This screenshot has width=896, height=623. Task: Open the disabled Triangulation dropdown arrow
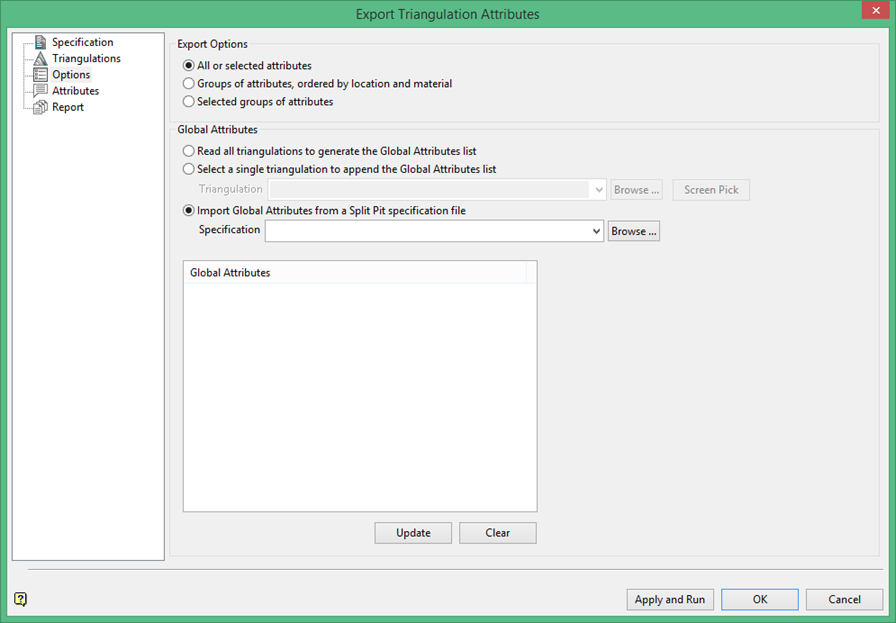599,190
